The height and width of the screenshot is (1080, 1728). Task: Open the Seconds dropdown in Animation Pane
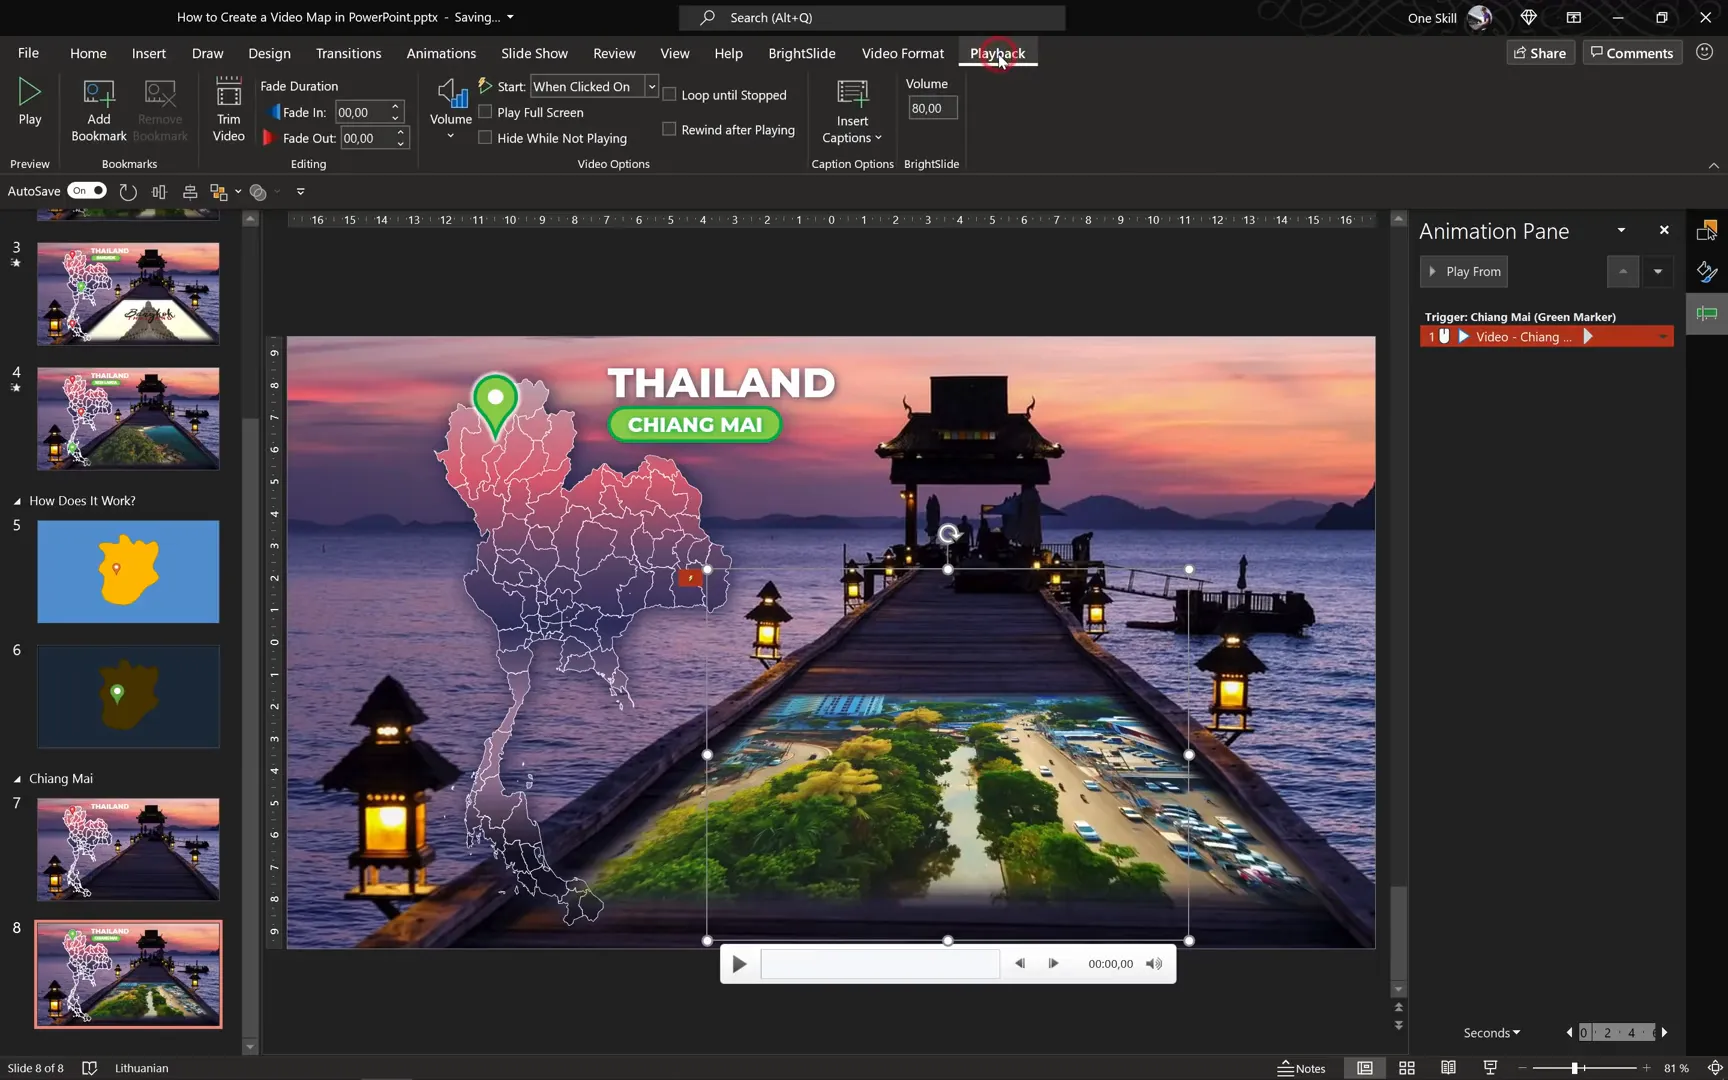point(1489,1032)
